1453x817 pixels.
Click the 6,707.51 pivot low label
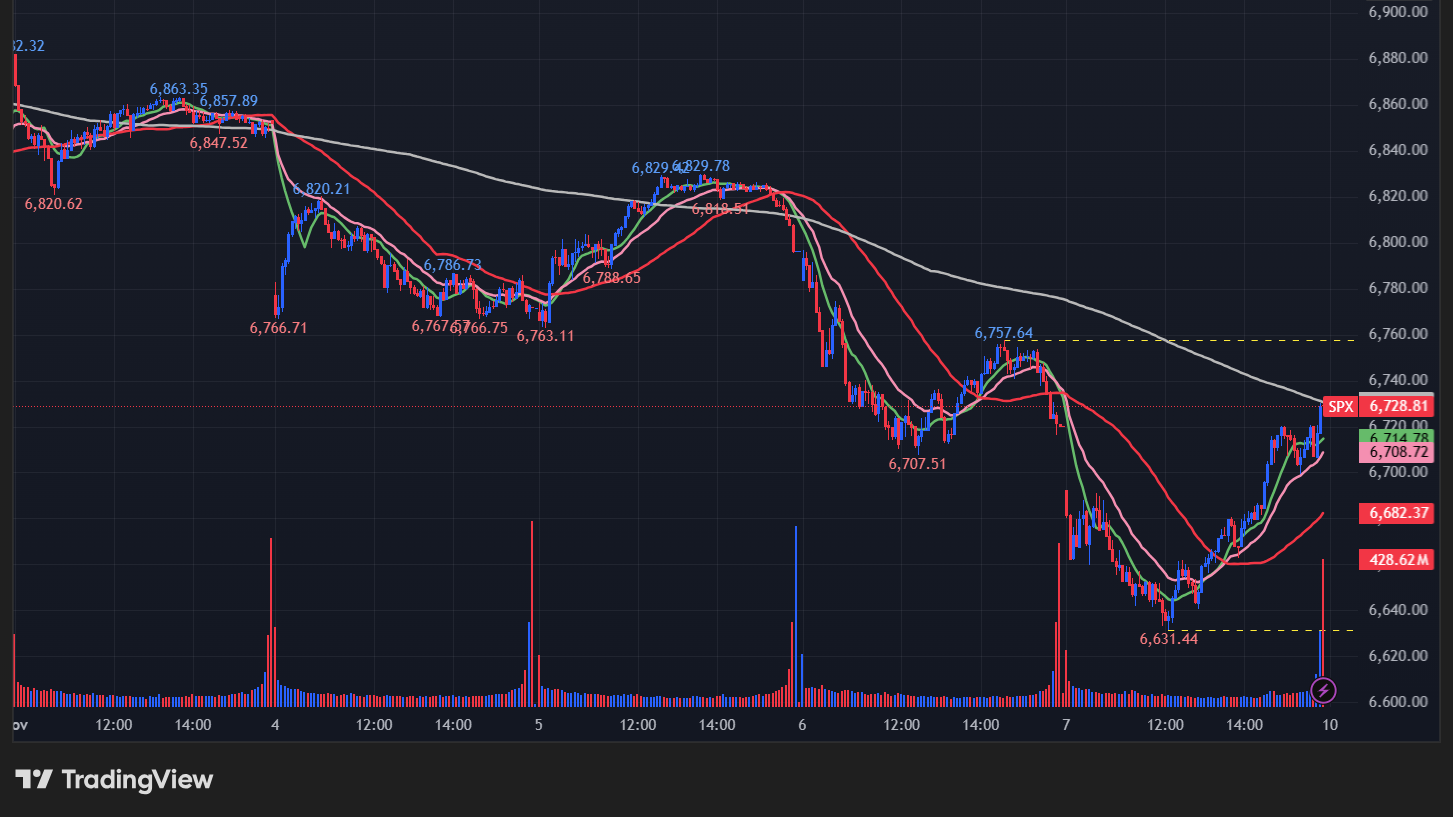point(917,464)
